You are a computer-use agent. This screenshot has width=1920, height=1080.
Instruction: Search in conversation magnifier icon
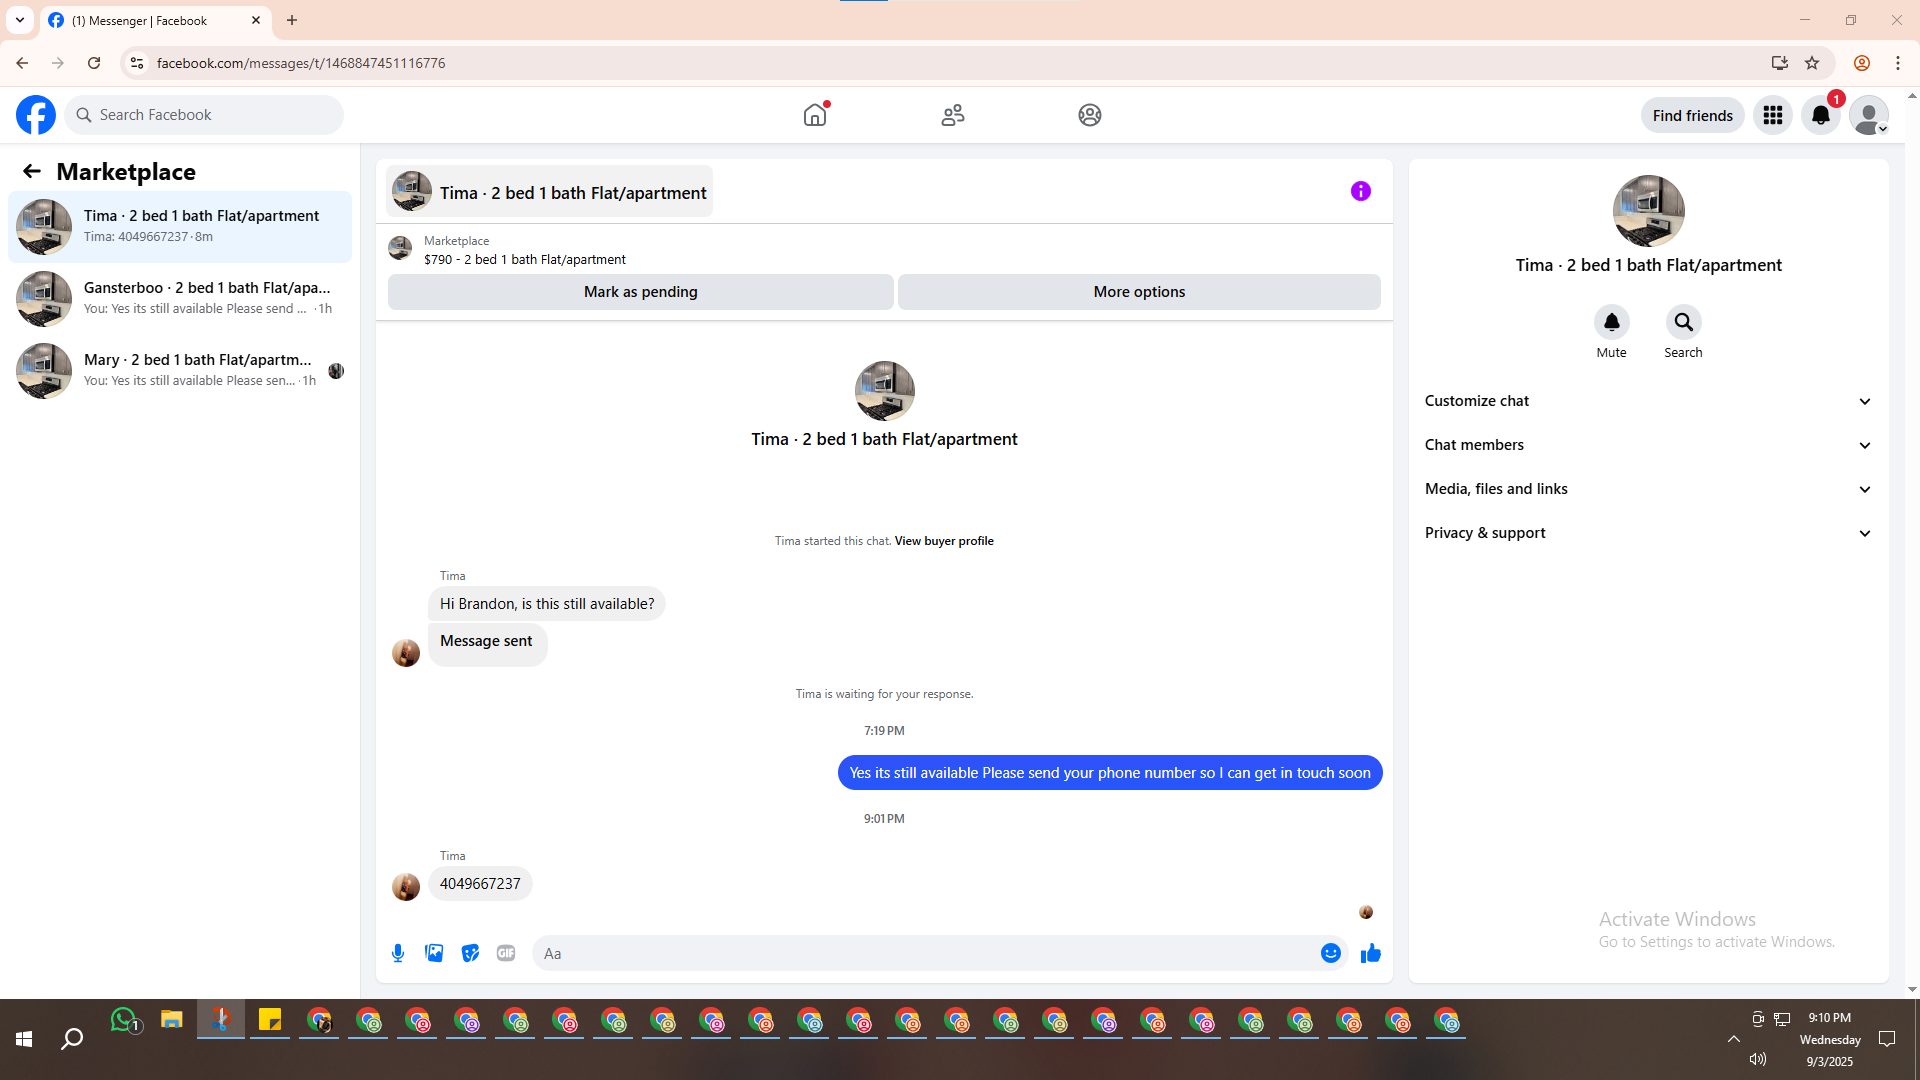tap(1684, 322)
